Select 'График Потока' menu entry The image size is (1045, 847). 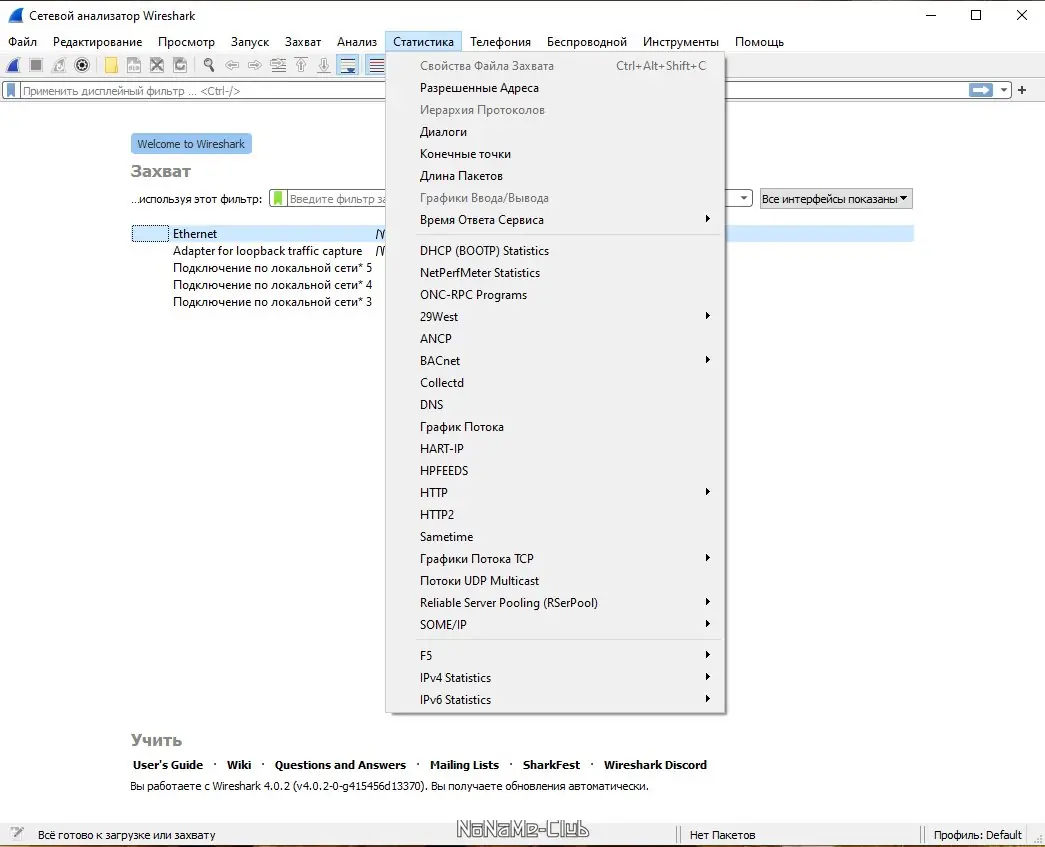tap(555, 426)
